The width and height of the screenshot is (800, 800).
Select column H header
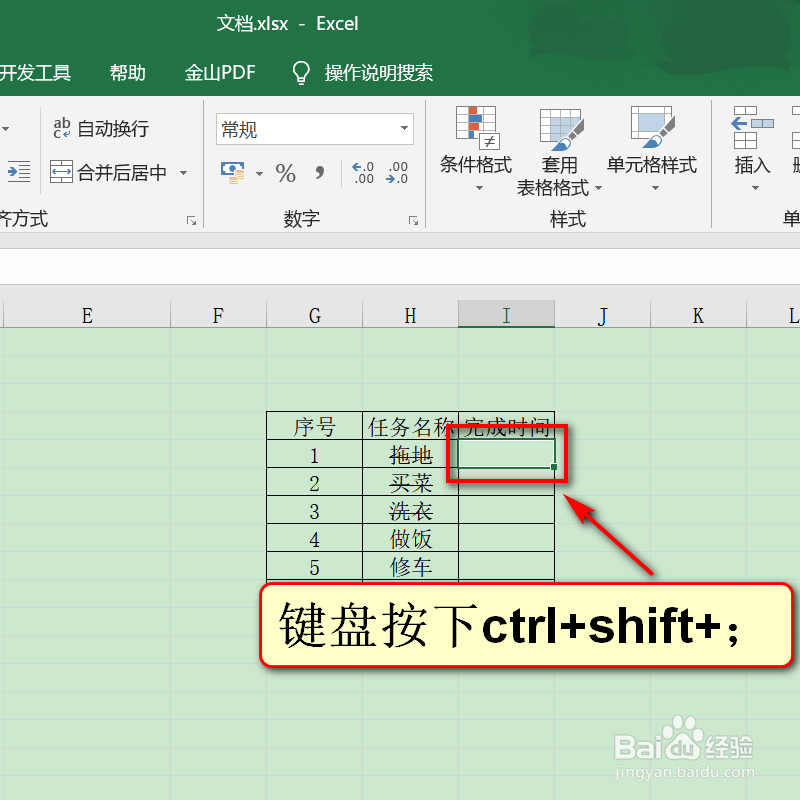410,314
